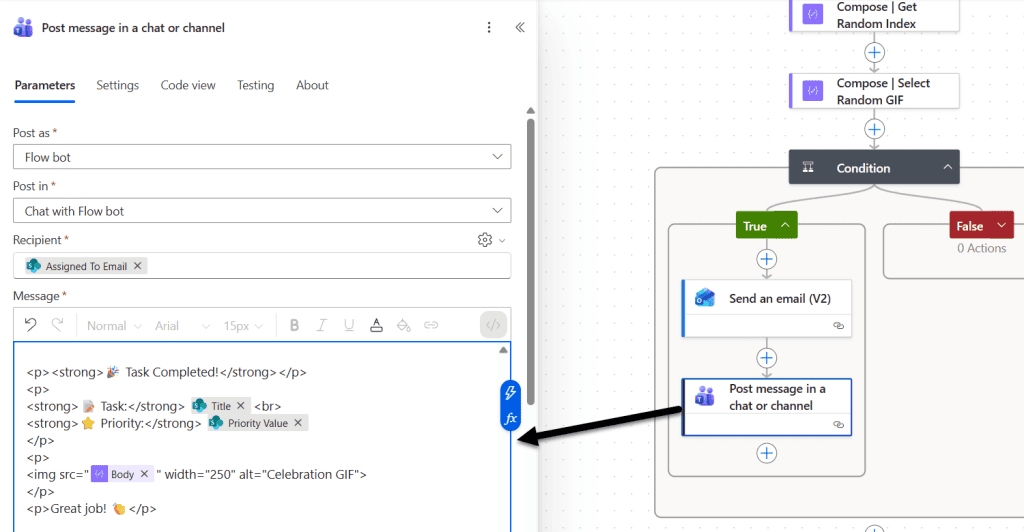Click inside the Recipient input field

[262, 266]
